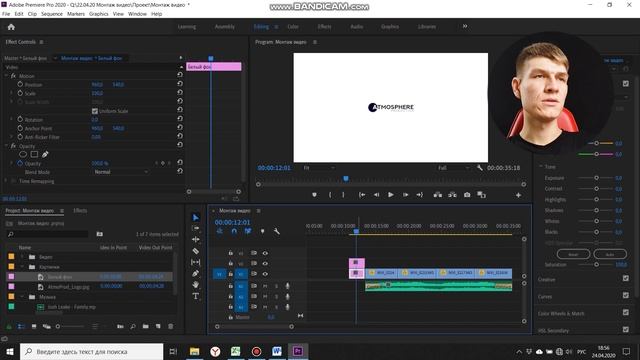
Task: Adjust Exposure slider in Lumetri
Action: tap(596, 178)
